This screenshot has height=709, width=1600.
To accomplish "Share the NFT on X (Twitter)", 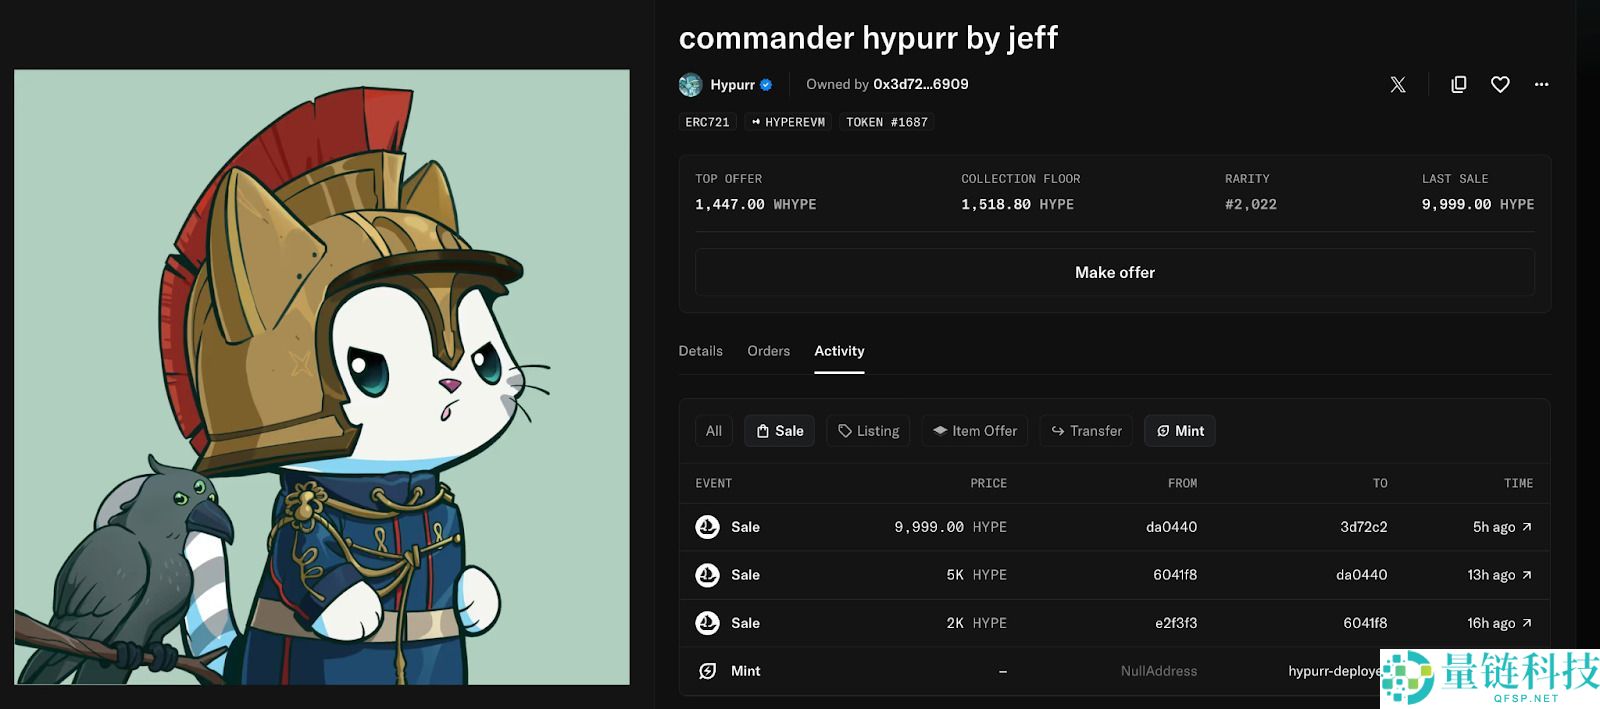I will coord(1397,85).
